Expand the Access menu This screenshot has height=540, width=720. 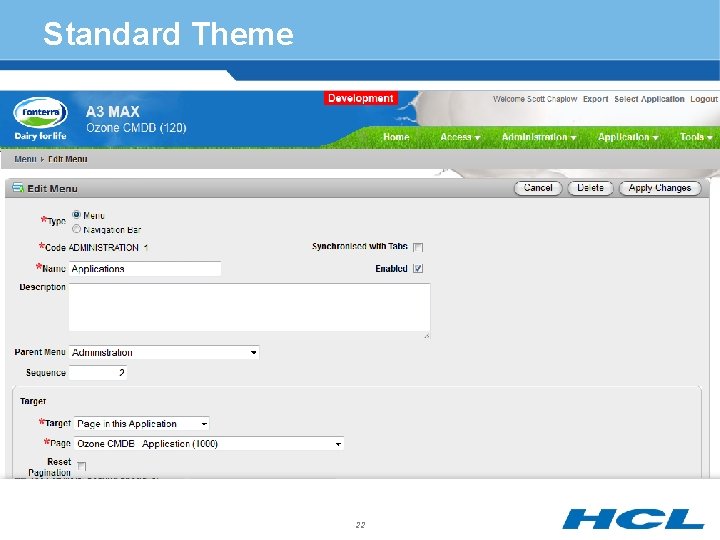point(460,137)
